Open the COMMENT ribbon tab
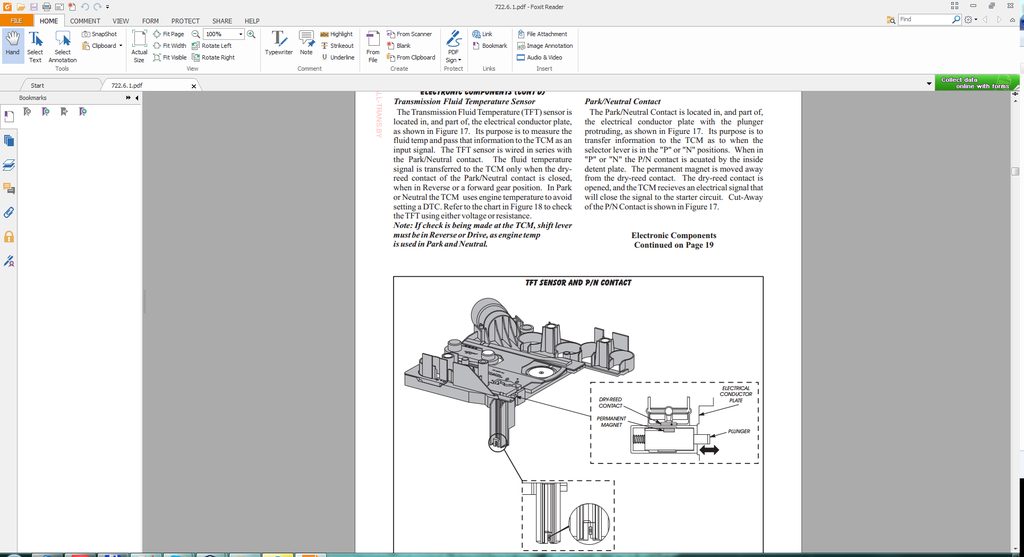The width and height of the screenshot is (1024, 557). pyautogui.click(x=85, y=21)
